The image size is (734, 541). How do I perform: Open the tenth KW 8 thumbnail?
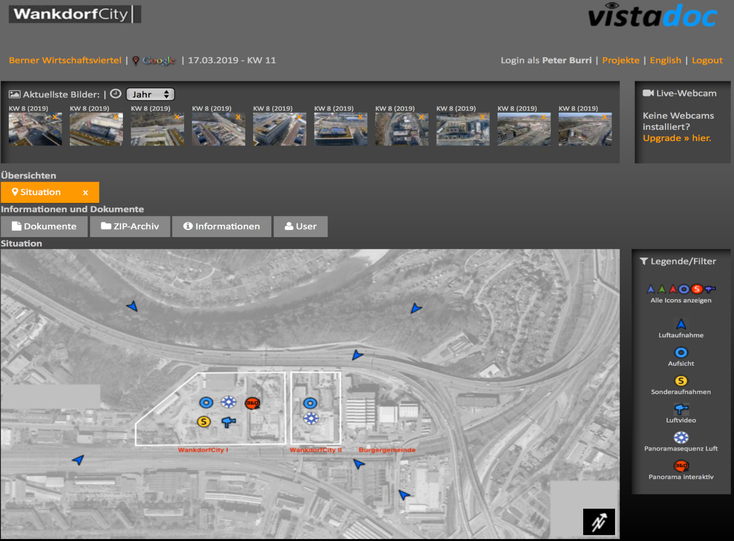coord(585,129)
